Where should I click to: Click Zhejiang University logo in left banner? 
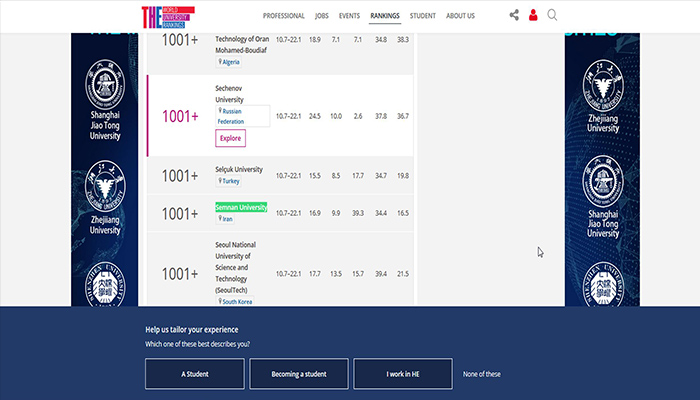(105, 186)
